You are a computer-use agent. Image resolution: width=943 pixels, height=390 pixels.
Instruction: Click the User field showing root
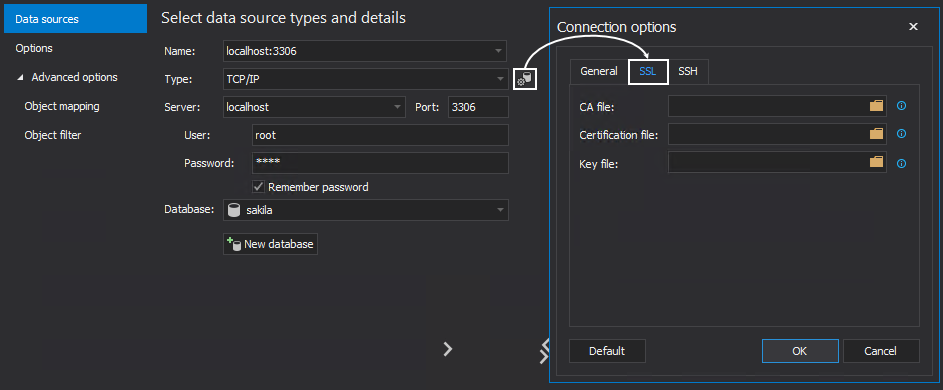point(381,135)
